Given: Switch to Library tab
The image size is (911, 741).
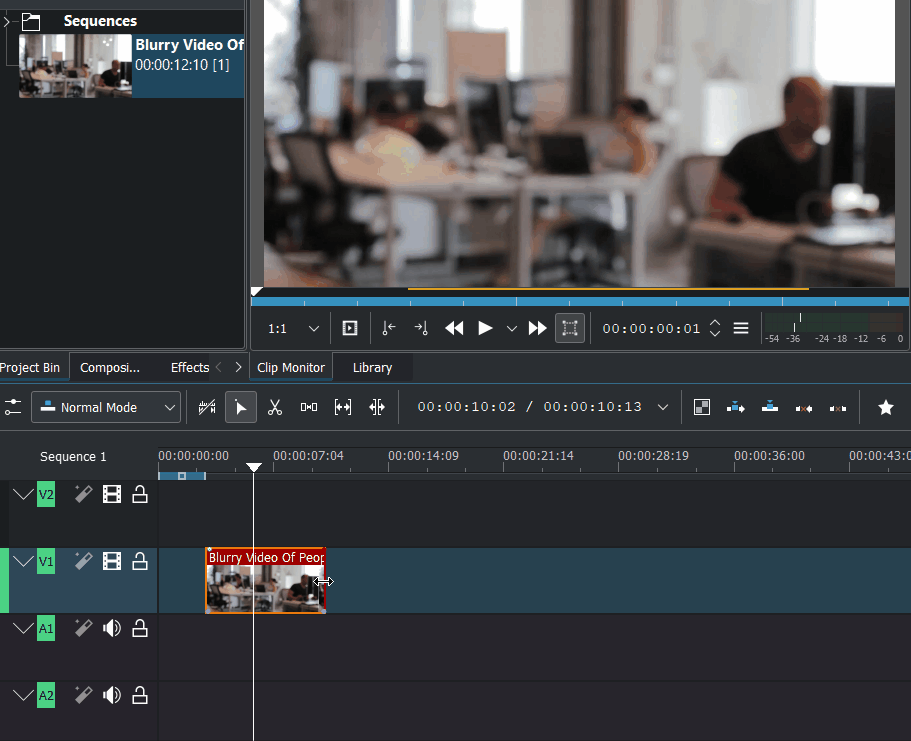Looking at the screenshot, I should [372, 367].
